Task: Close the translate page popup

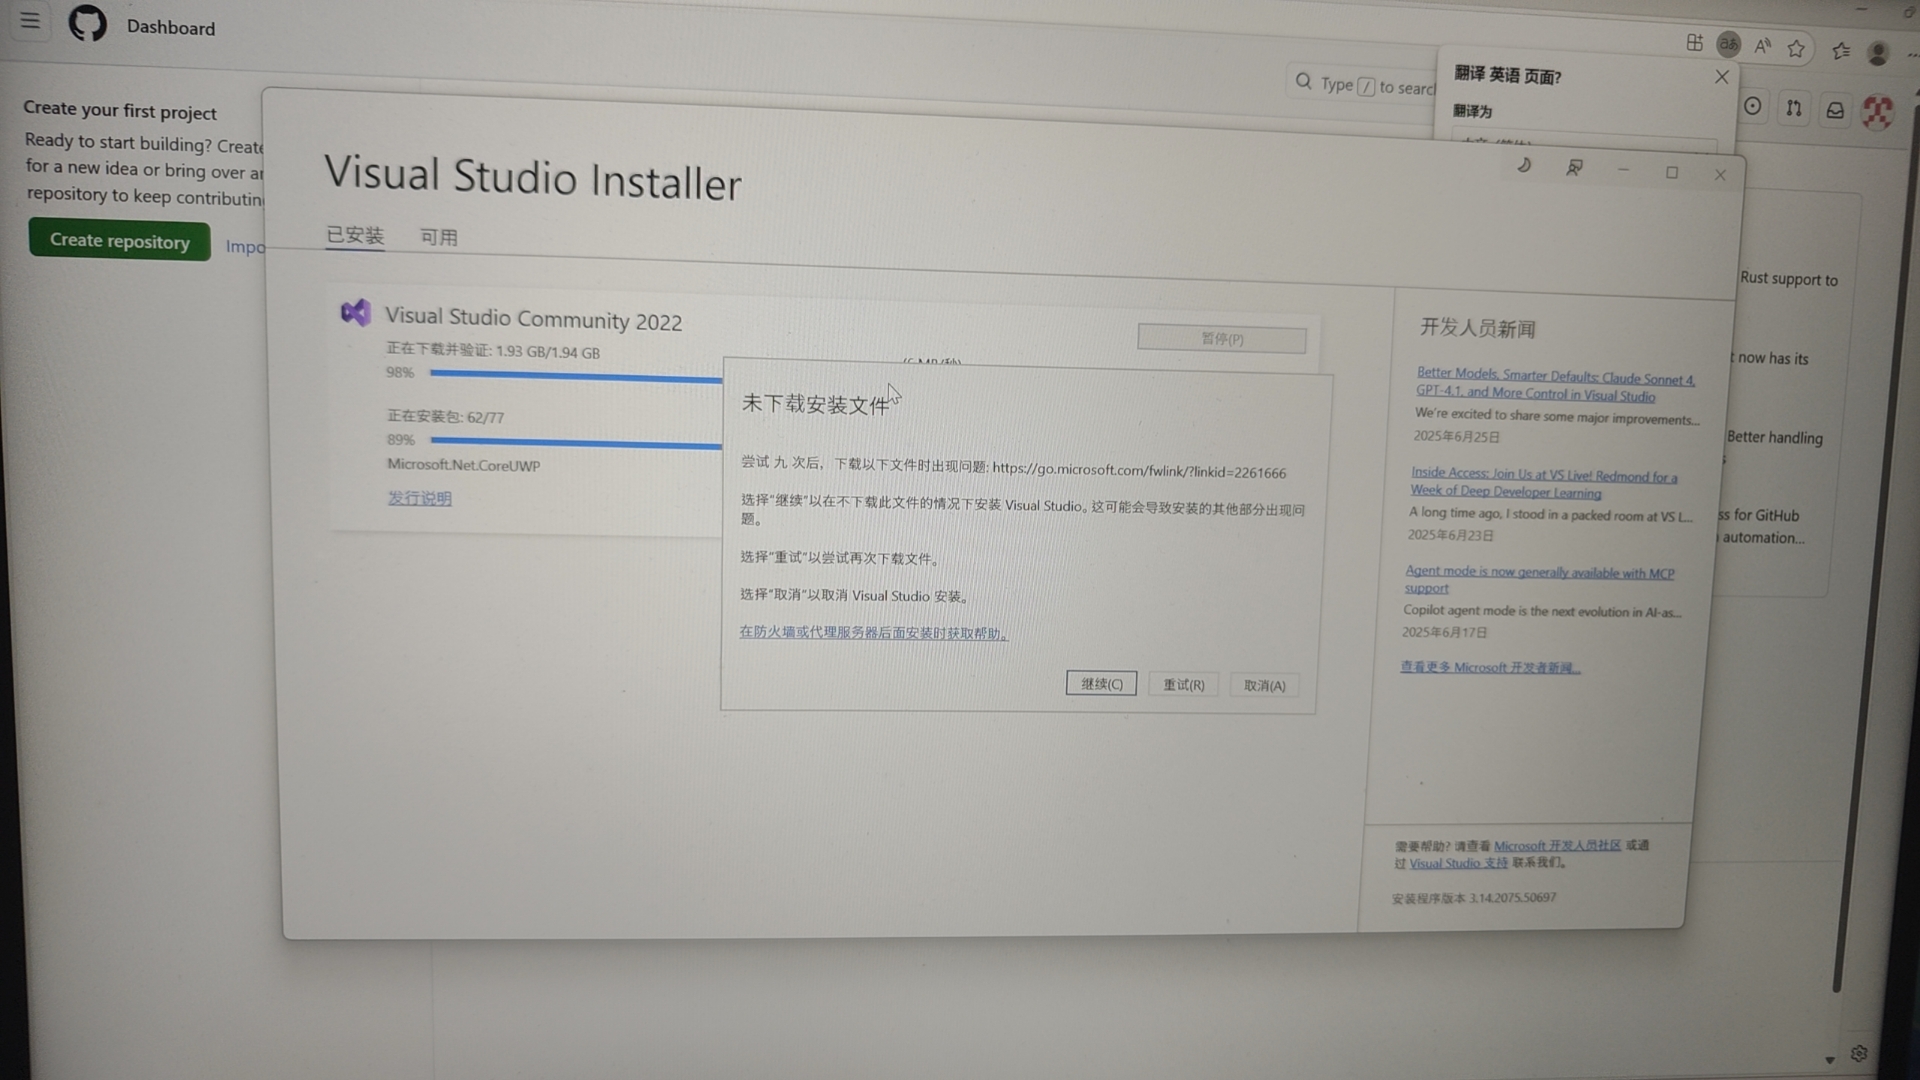Action: click(1721, 77)
